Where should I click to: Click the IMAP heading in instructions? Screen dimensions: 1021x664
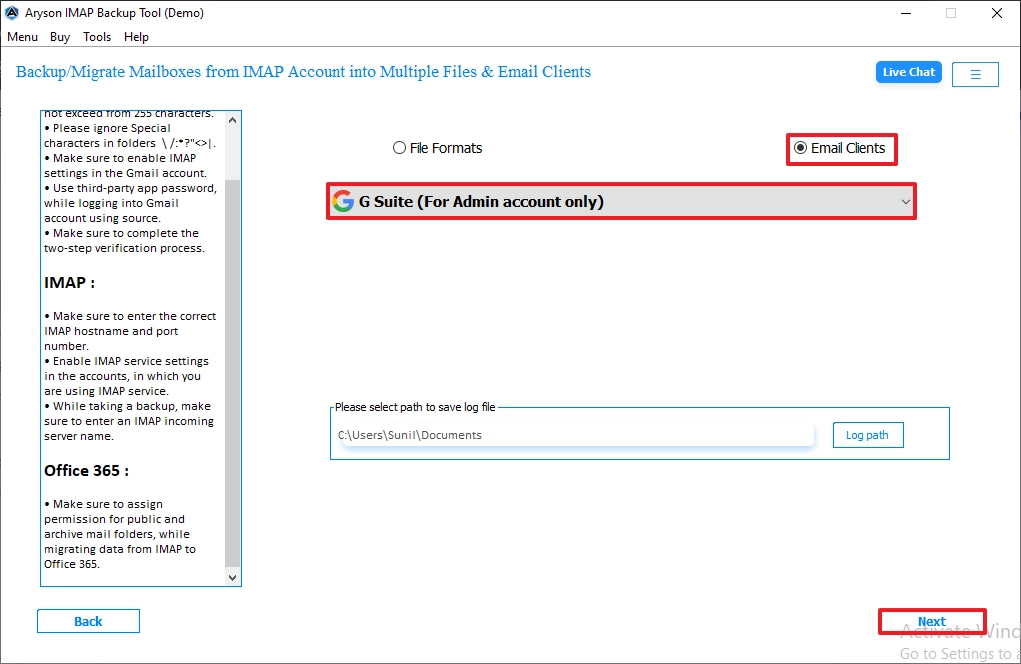pos(69,283)
